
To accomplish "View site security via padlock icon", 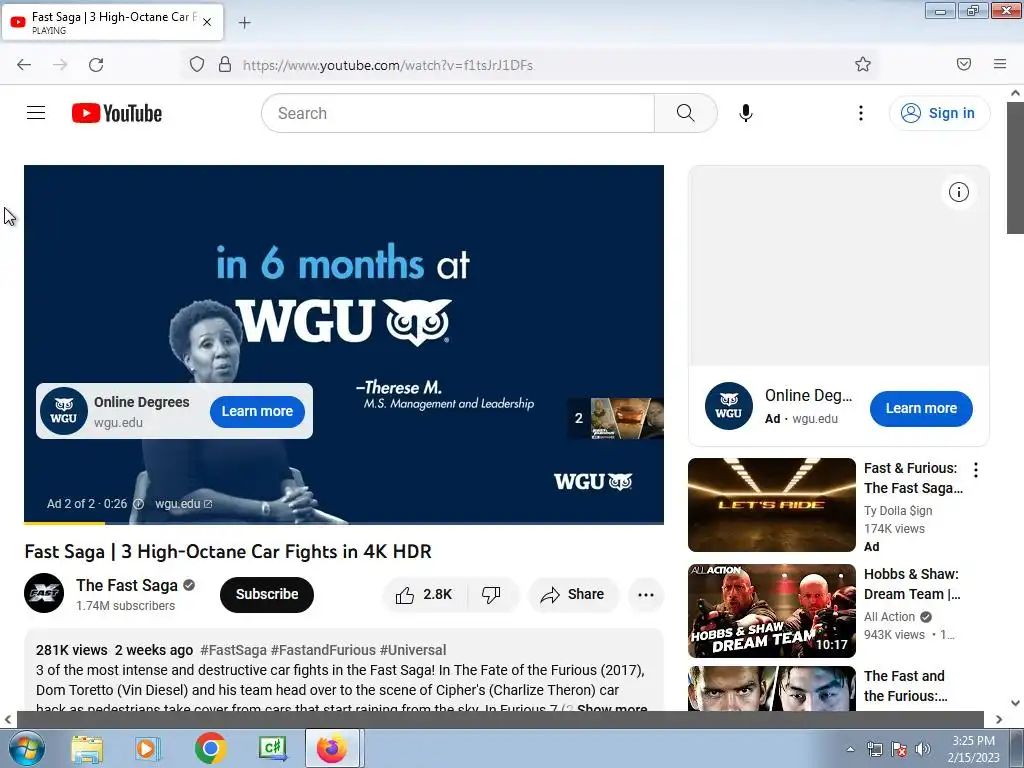I will point(225,64).
